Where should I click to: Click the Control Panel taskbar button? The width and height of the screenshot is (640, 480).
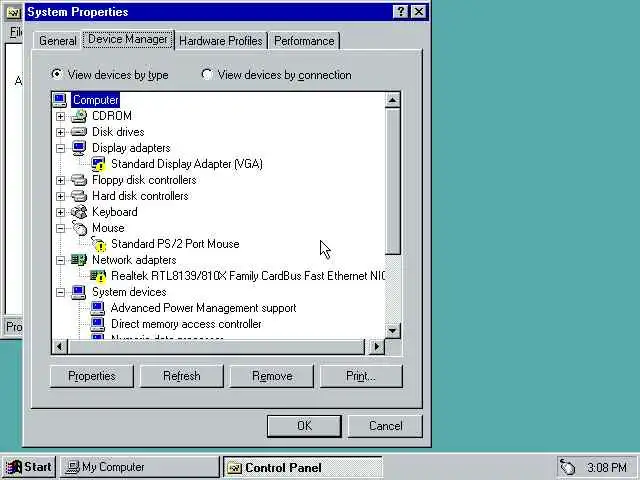click(x=302, y=468)
